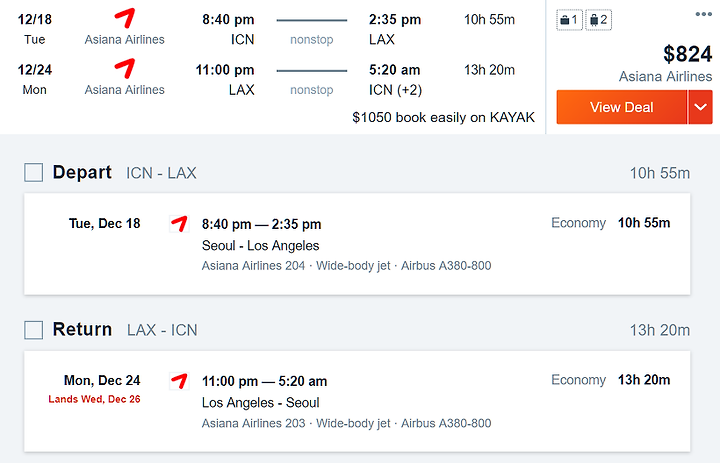Click the $1050 book easily on KAYAK link
The width and height of the screenshot is (720, 463).
coord(443,118)
